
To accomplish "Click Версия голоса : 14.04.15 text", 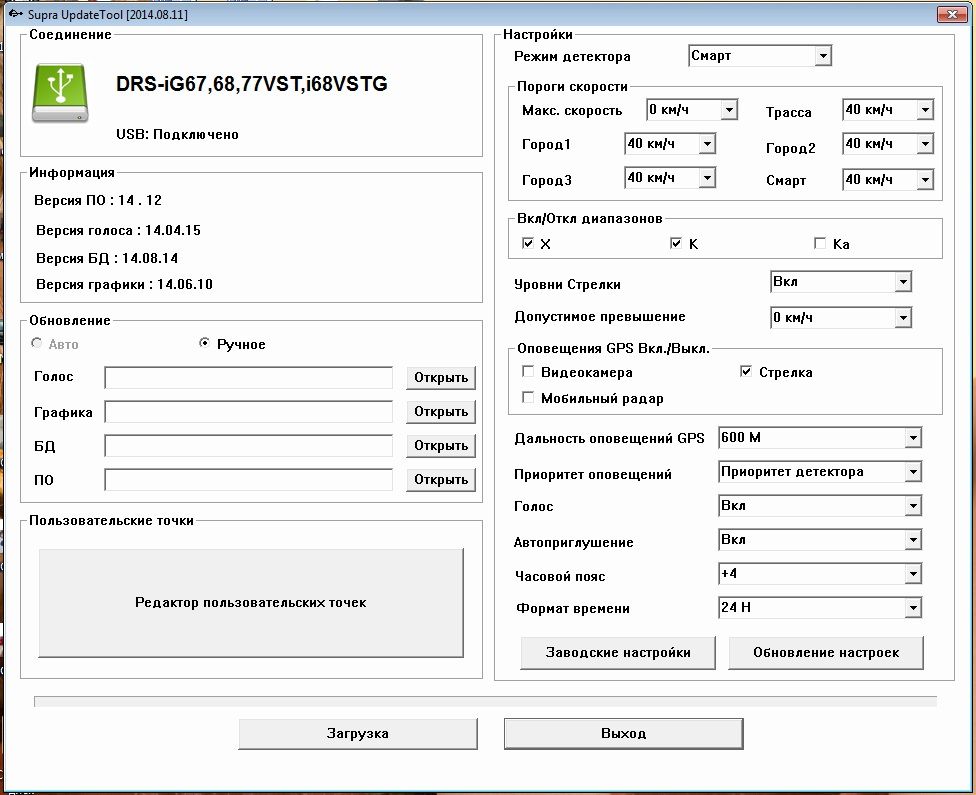I will click(118, 230).
